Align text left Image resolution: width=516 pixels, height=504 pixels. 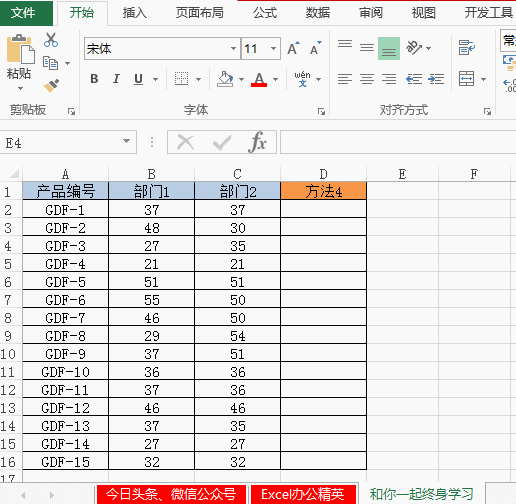[345, 79]
